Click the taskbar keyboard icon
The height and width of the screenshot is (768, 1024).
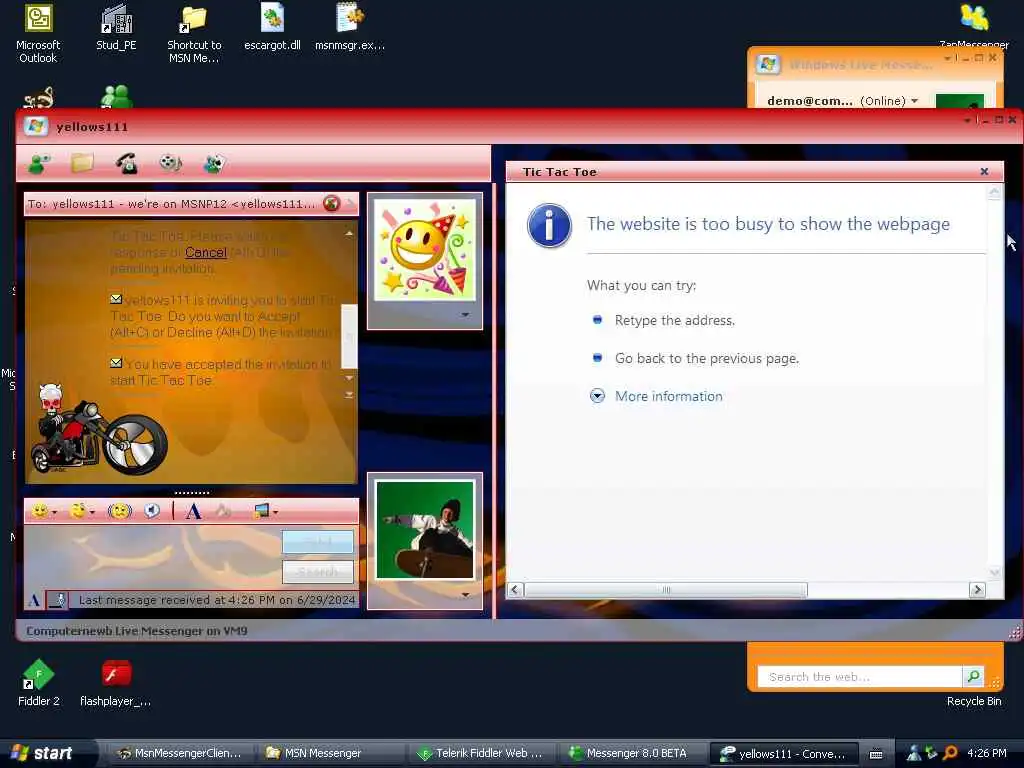point(876,754)
